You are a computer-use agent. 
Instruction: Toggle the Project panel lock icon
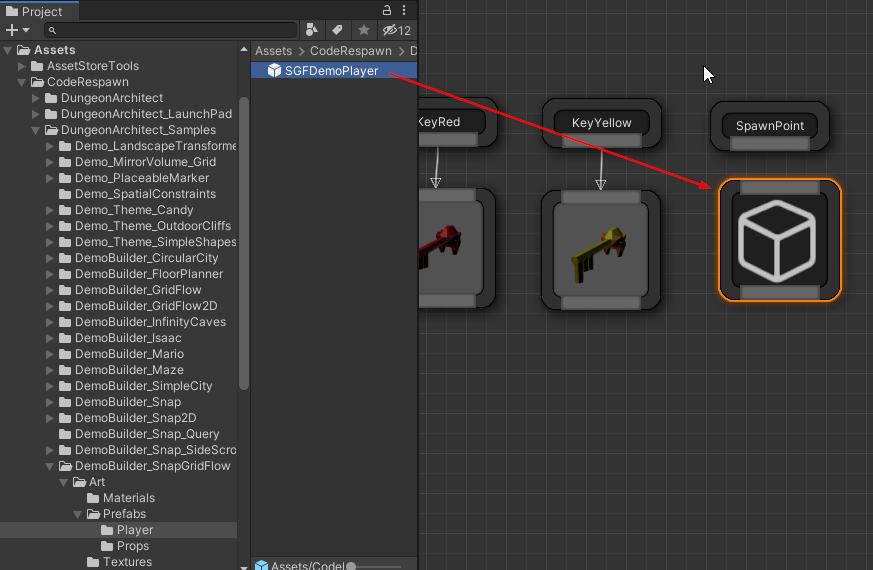(388, 11)
